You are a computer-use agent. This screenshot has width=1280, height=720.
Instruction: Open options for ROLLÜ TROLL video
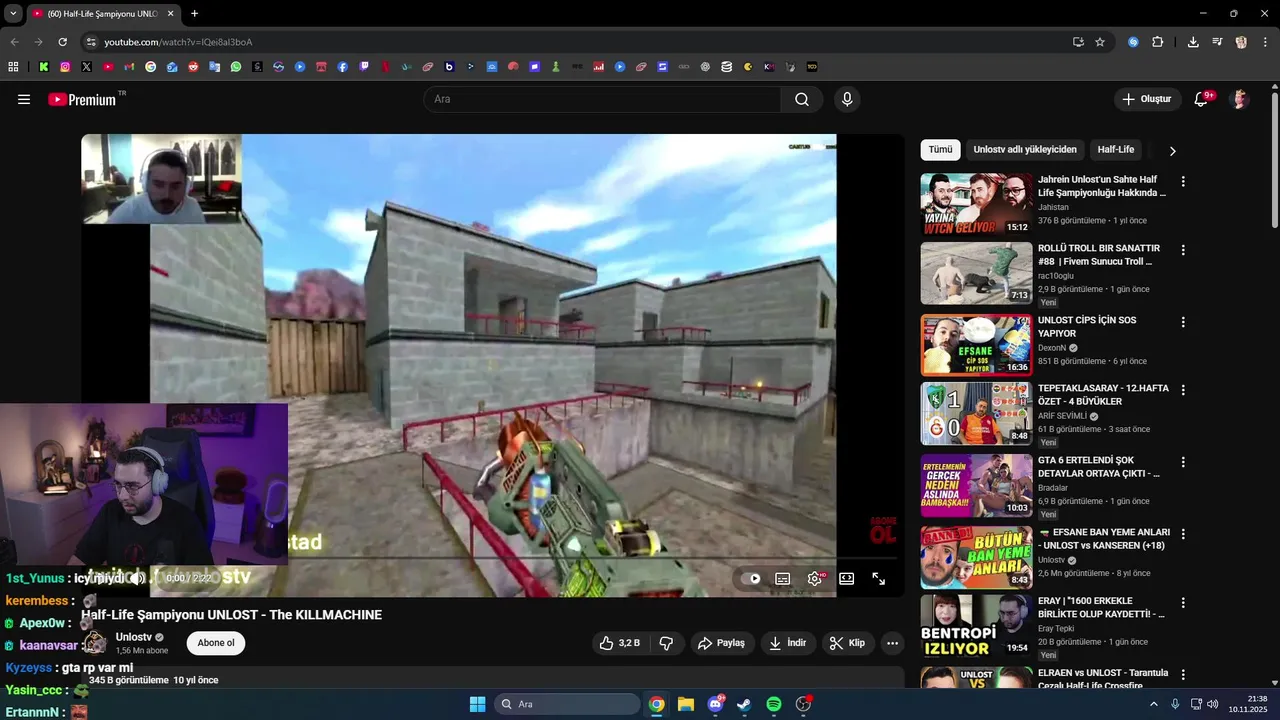[x=1183, y=250]
